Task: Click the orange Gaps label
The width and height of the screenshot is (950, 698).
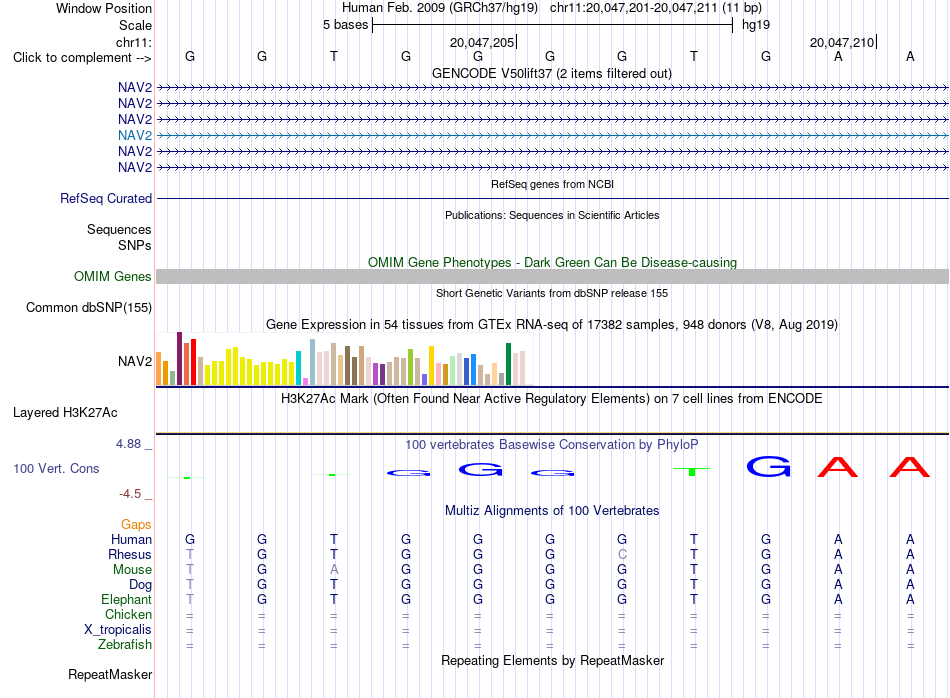Action: [x=136, y=524]
